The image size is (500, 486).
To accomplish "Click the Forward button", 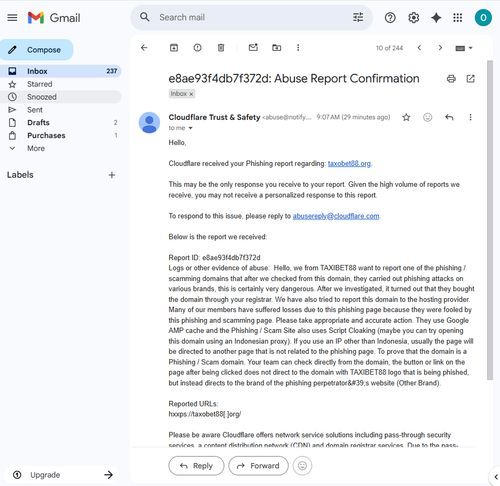I will tap(258, 466).
